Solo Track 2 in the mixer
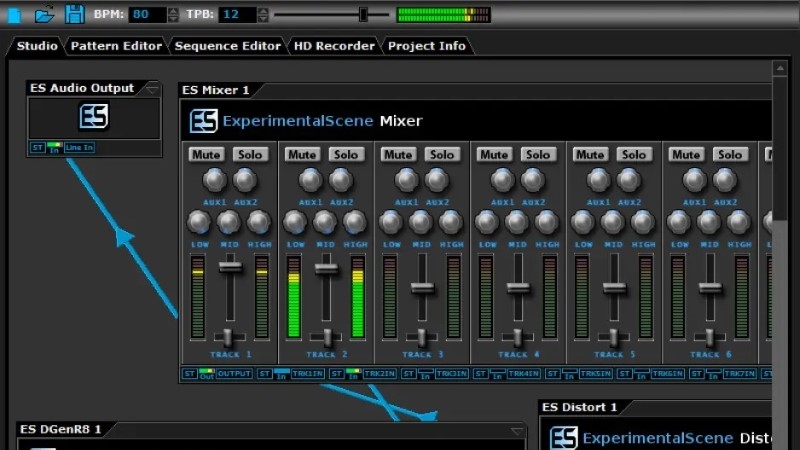The height and width of the screenshot is (450, 800). pos(346,155)
